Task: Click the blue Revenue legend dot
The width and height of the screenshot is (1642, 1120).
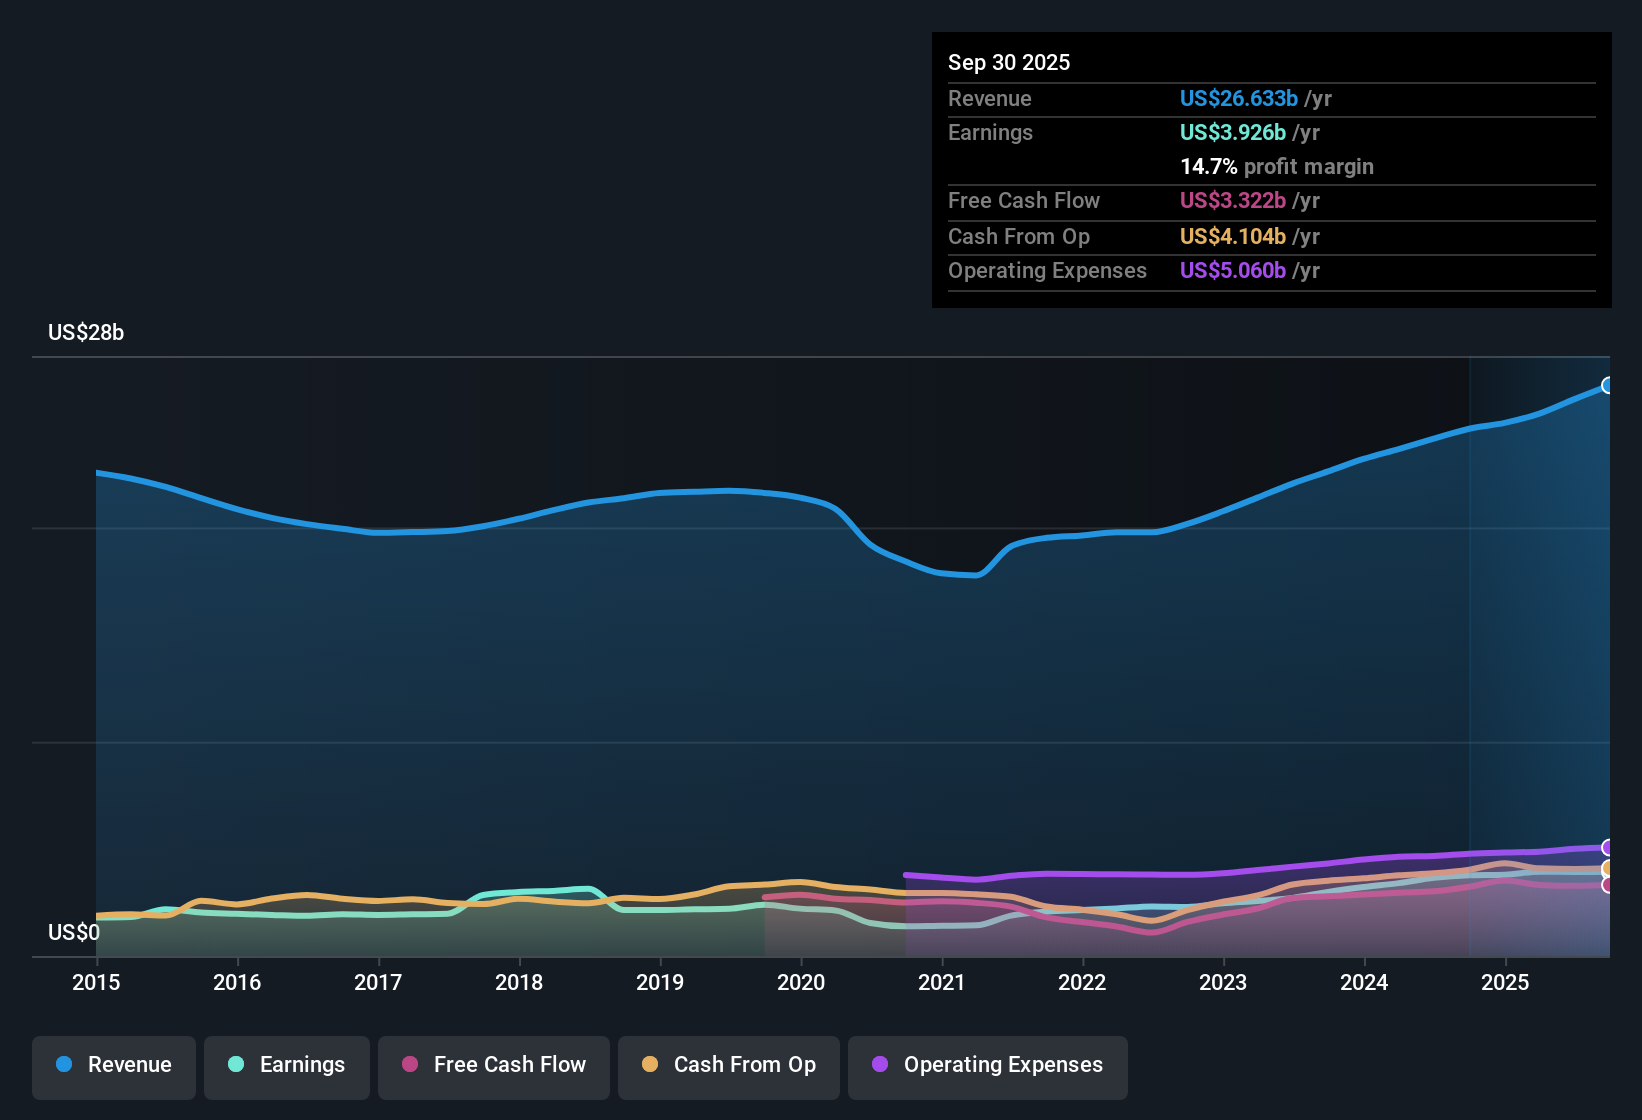Action: (64, 1065)
